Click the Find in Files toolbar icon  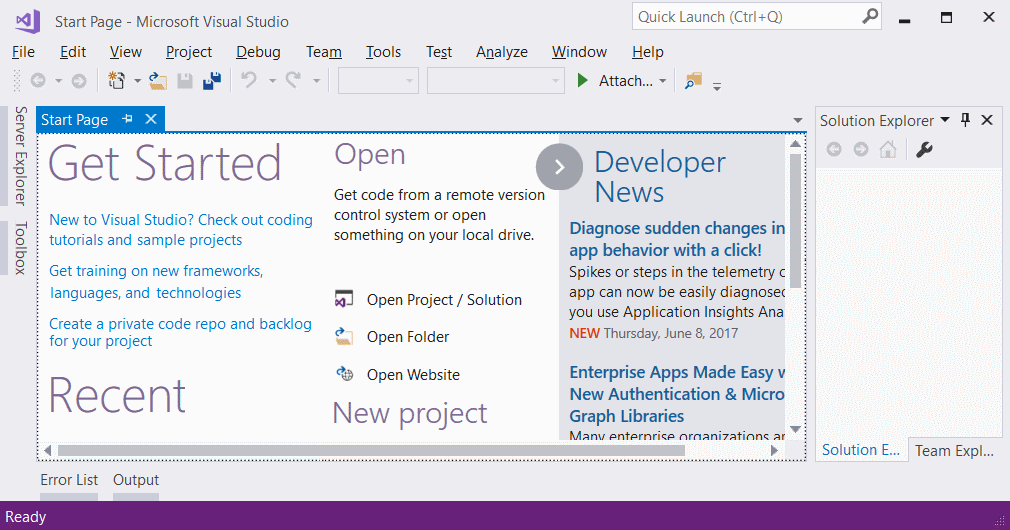(693, 80)
